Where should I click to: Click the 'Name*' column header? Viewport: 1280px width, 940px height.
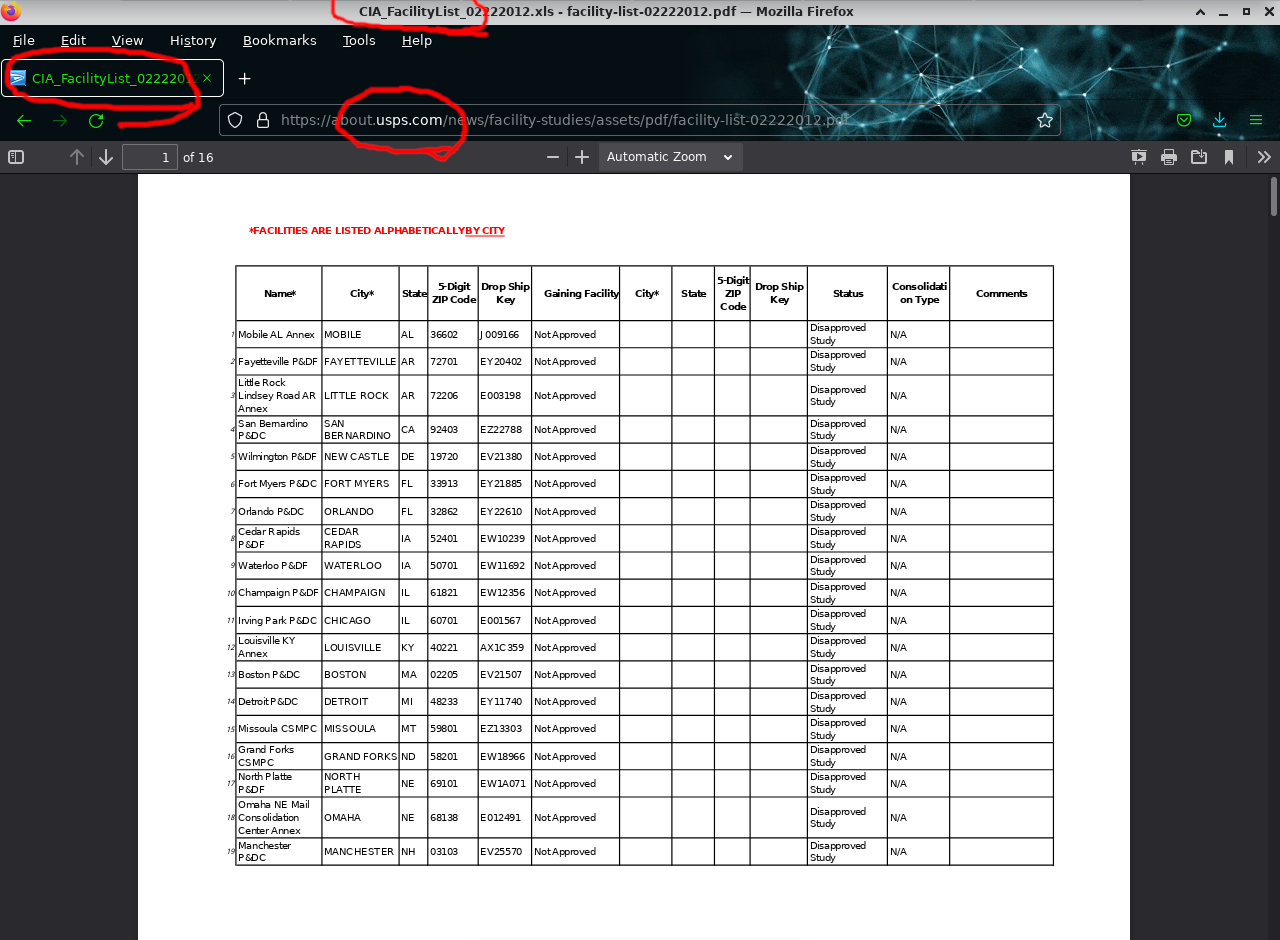(x=280, y=294)
